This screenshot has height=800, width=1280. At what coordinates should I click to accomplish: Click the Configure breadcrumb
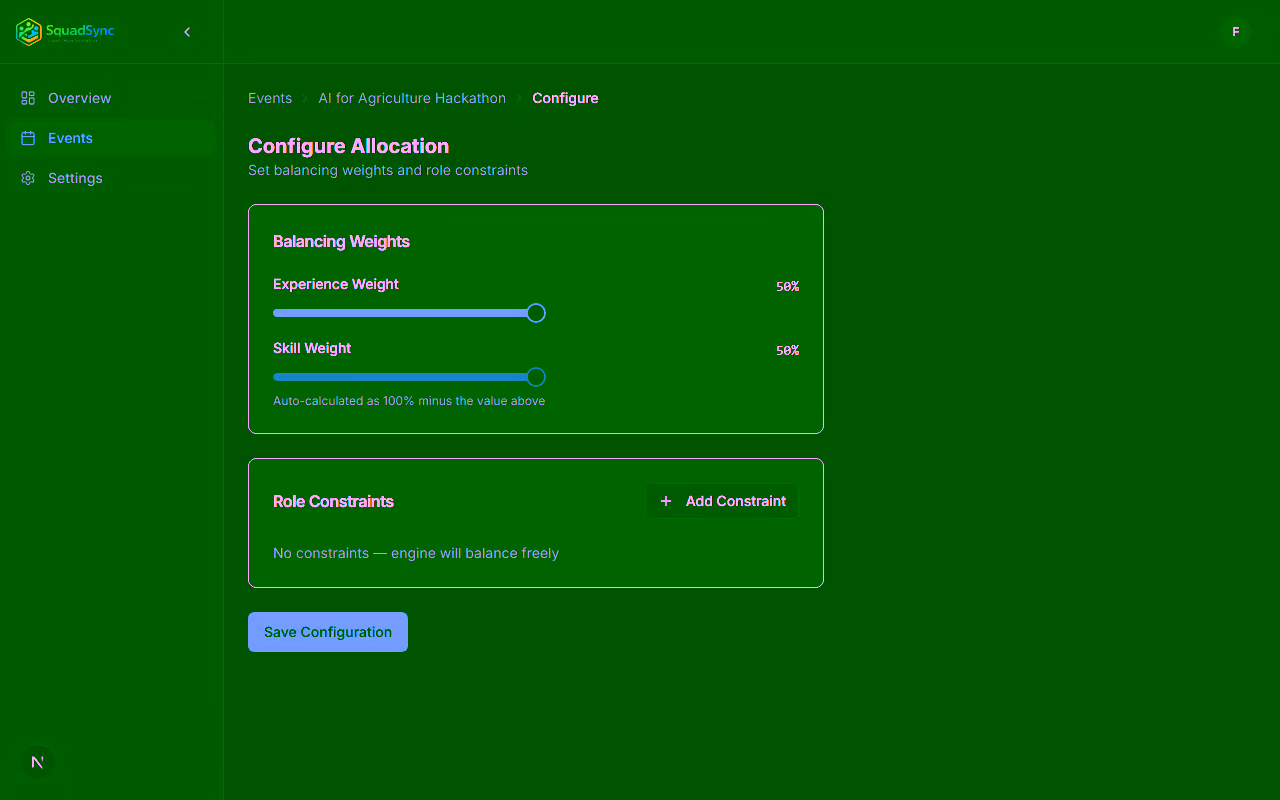tap(565, 98)
